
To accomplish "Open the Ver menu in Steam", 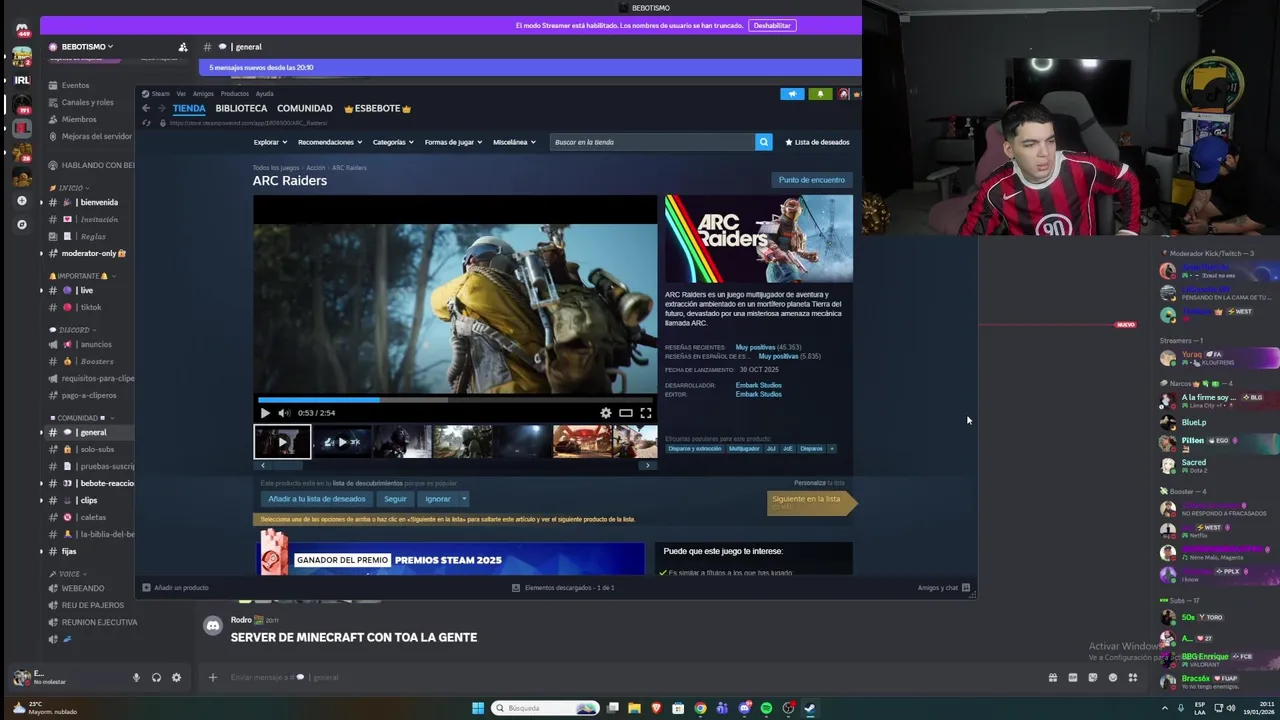I will pos(181,94).
